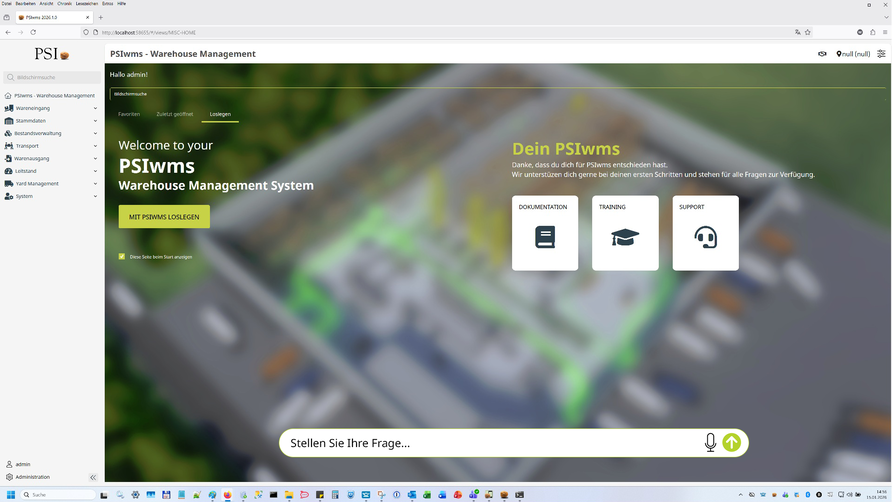The image size is (892, 502).
Task: Bookmark the page with star icon
Action: coord(808,32)
